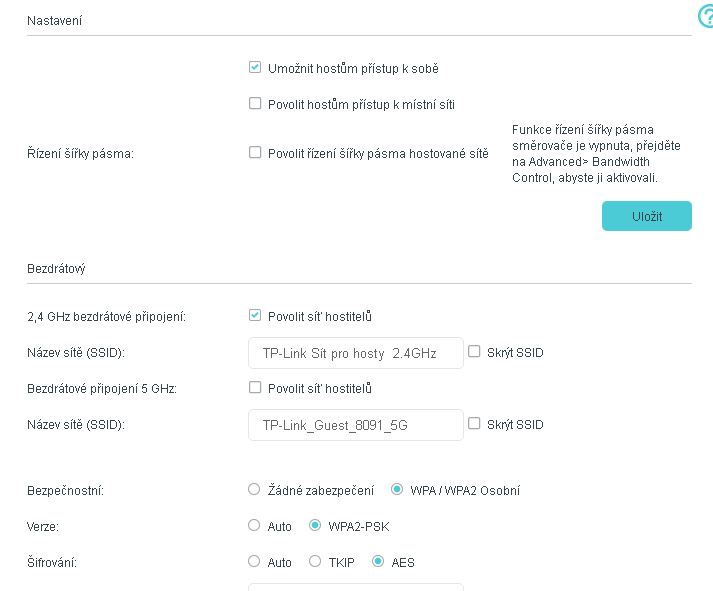Screen dimensions: 713x591
Task: Click the TP-Link_Guest_8091_5G SSID field
Action: click(x=355, y=425)
